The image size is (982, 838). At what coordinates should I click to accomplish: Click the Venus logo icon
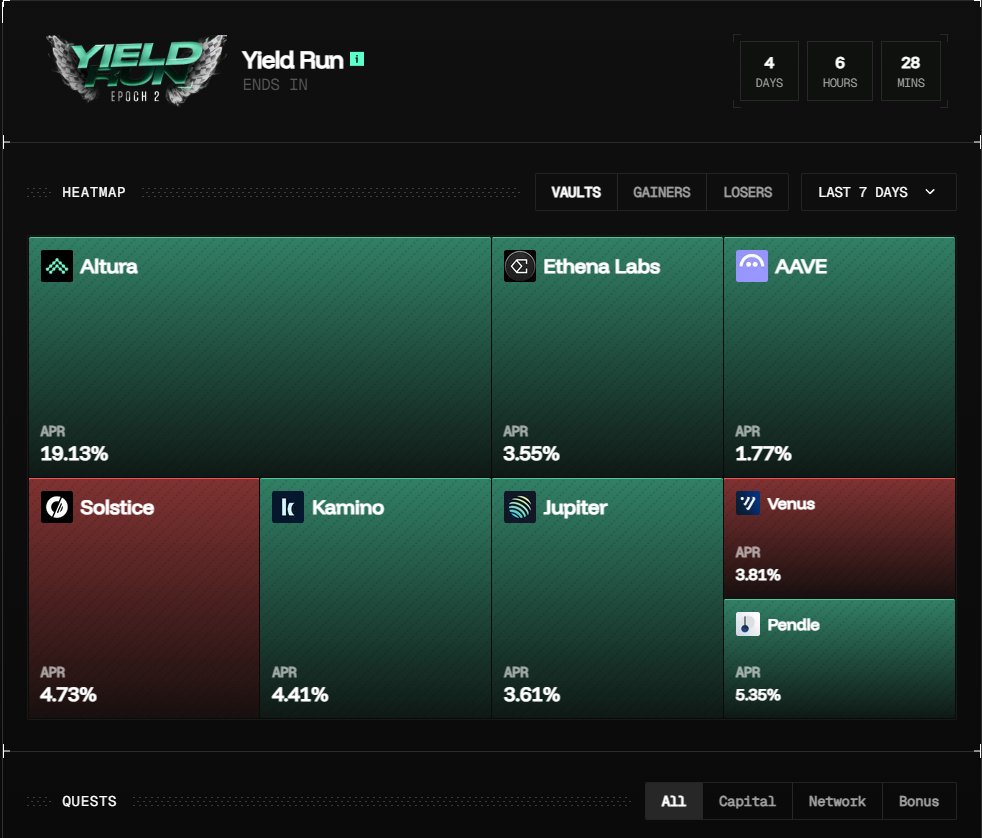[748, 504]
